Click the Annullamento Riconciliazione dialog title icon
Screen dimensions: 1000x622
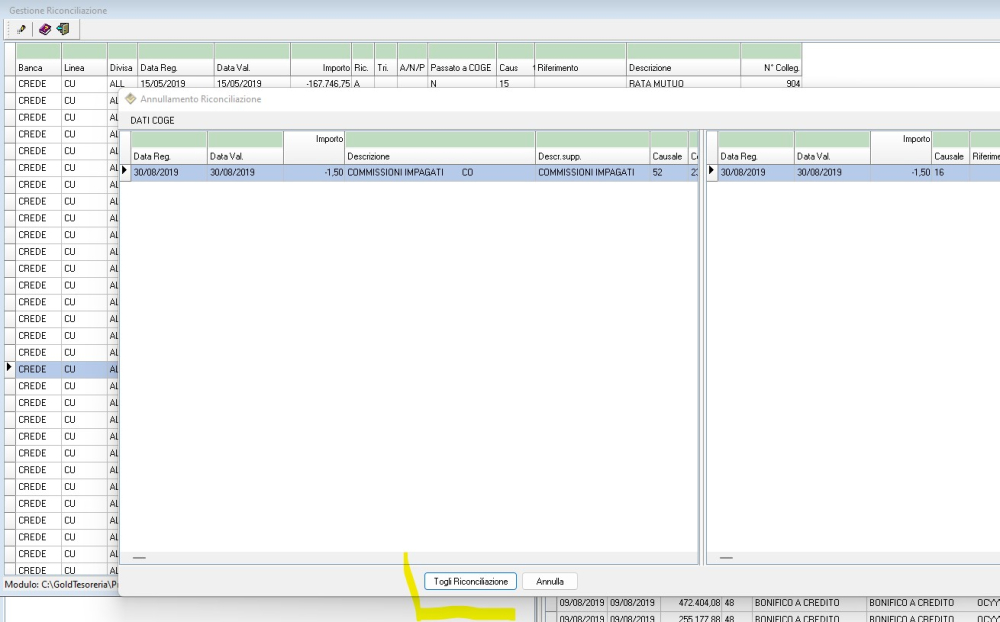pos(130,99)
